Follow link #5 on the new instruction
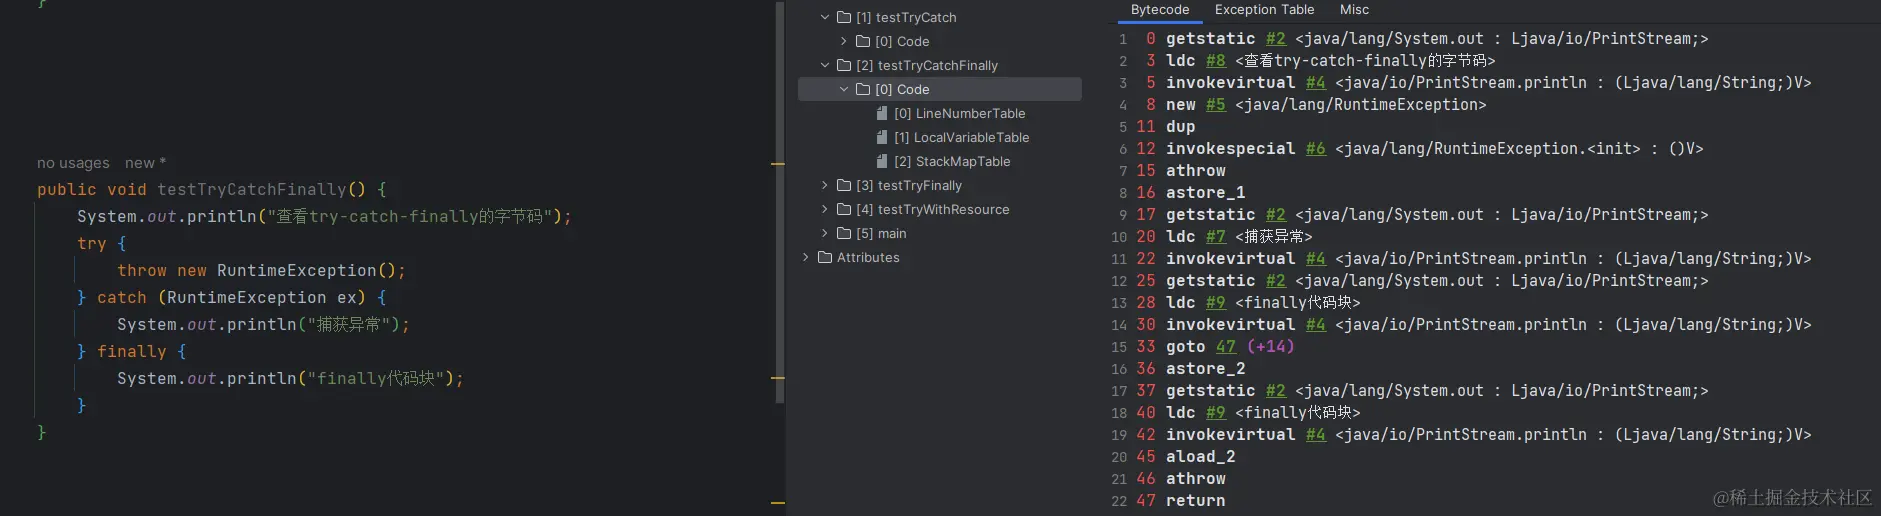Screen dimensions: 1881x516 click(1215, 104)
